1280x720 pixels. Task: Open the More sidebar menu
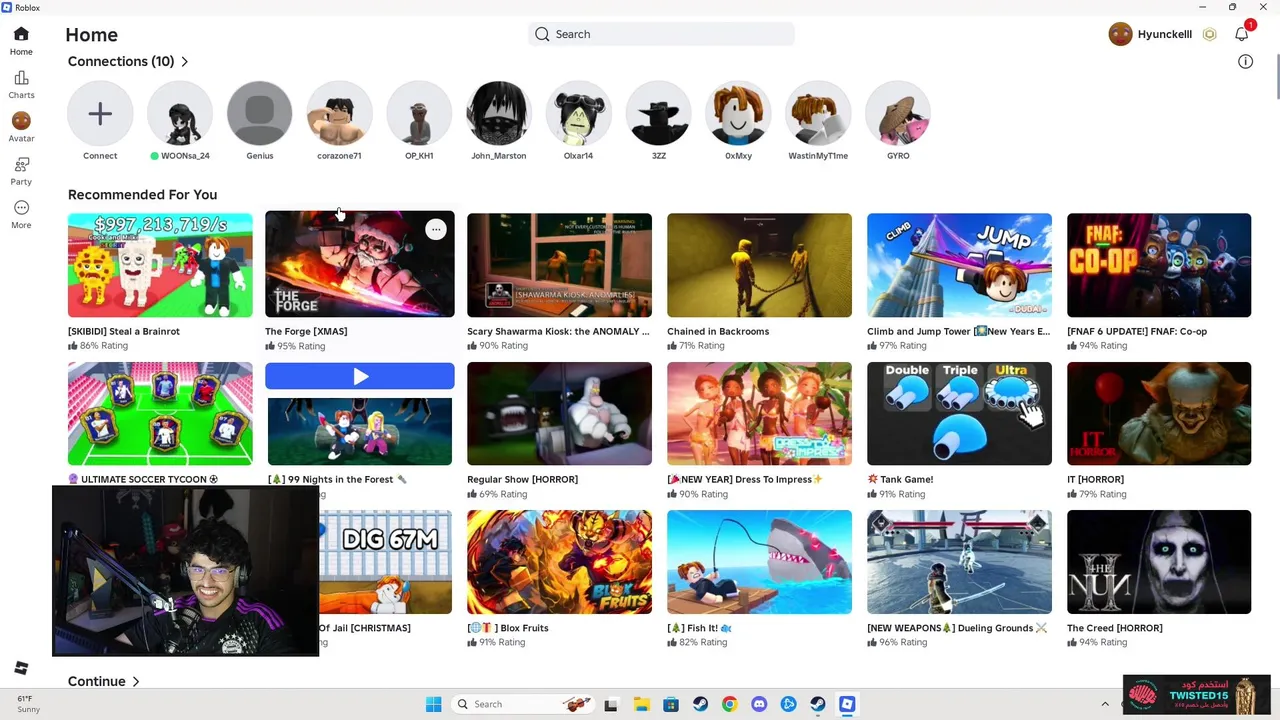21,214
